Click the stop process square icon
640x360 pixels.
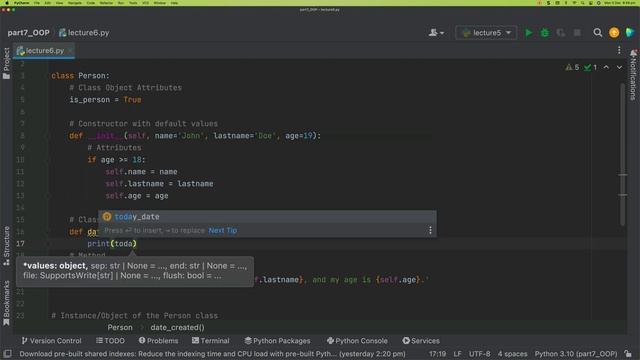pyautogui.click(x=577, y=33)
